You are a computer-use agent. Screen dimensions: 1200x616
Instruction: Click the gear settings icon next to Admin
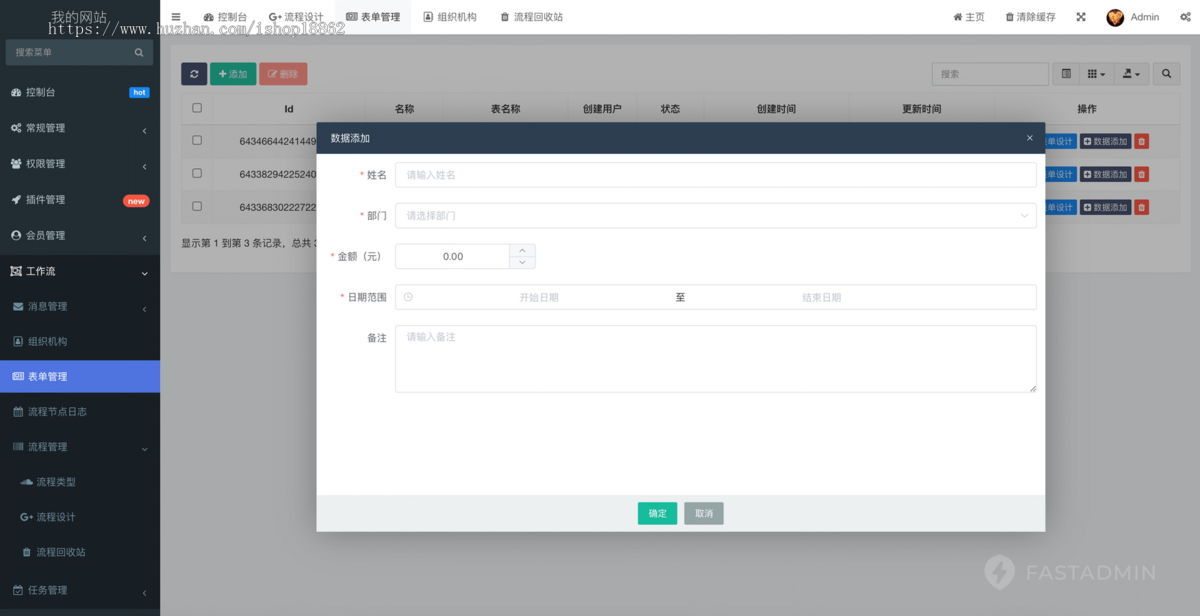1184,17
